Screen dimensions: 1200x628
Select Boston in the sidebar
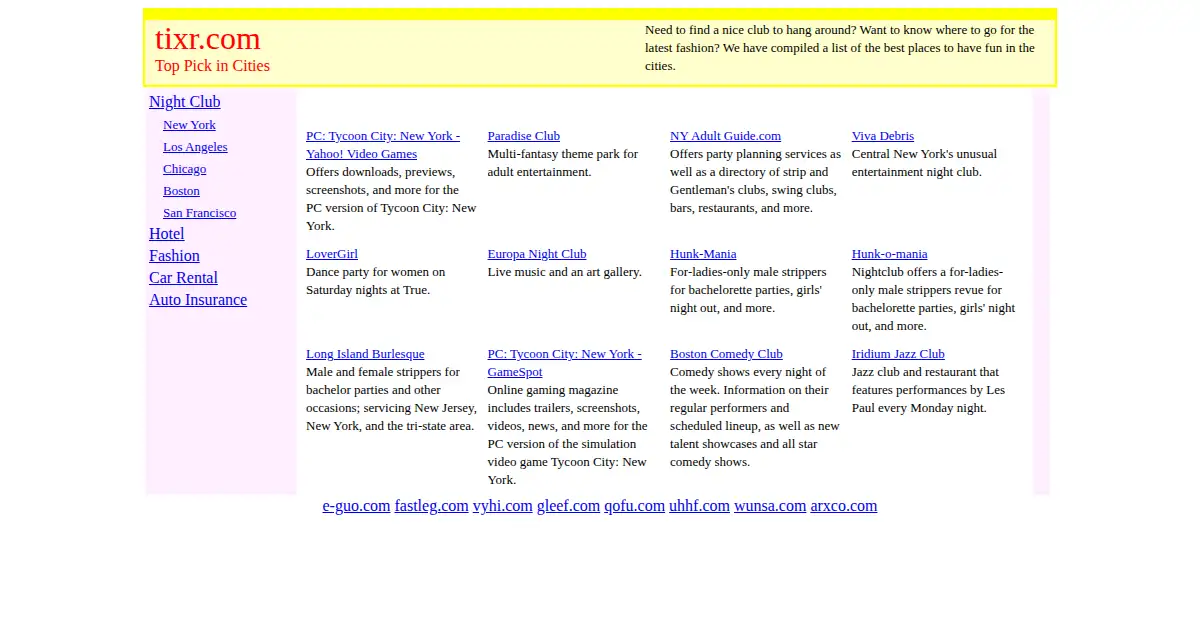(x=181, y=191)
